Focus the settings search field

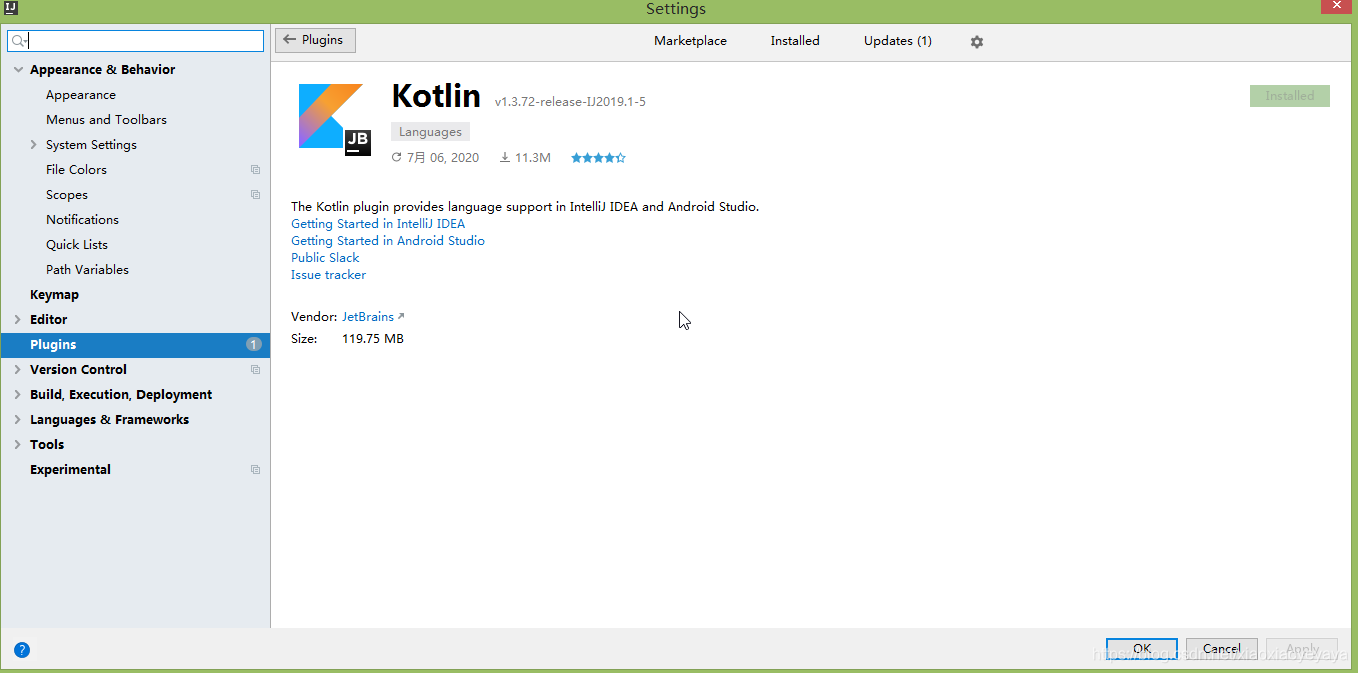(136, 41)
